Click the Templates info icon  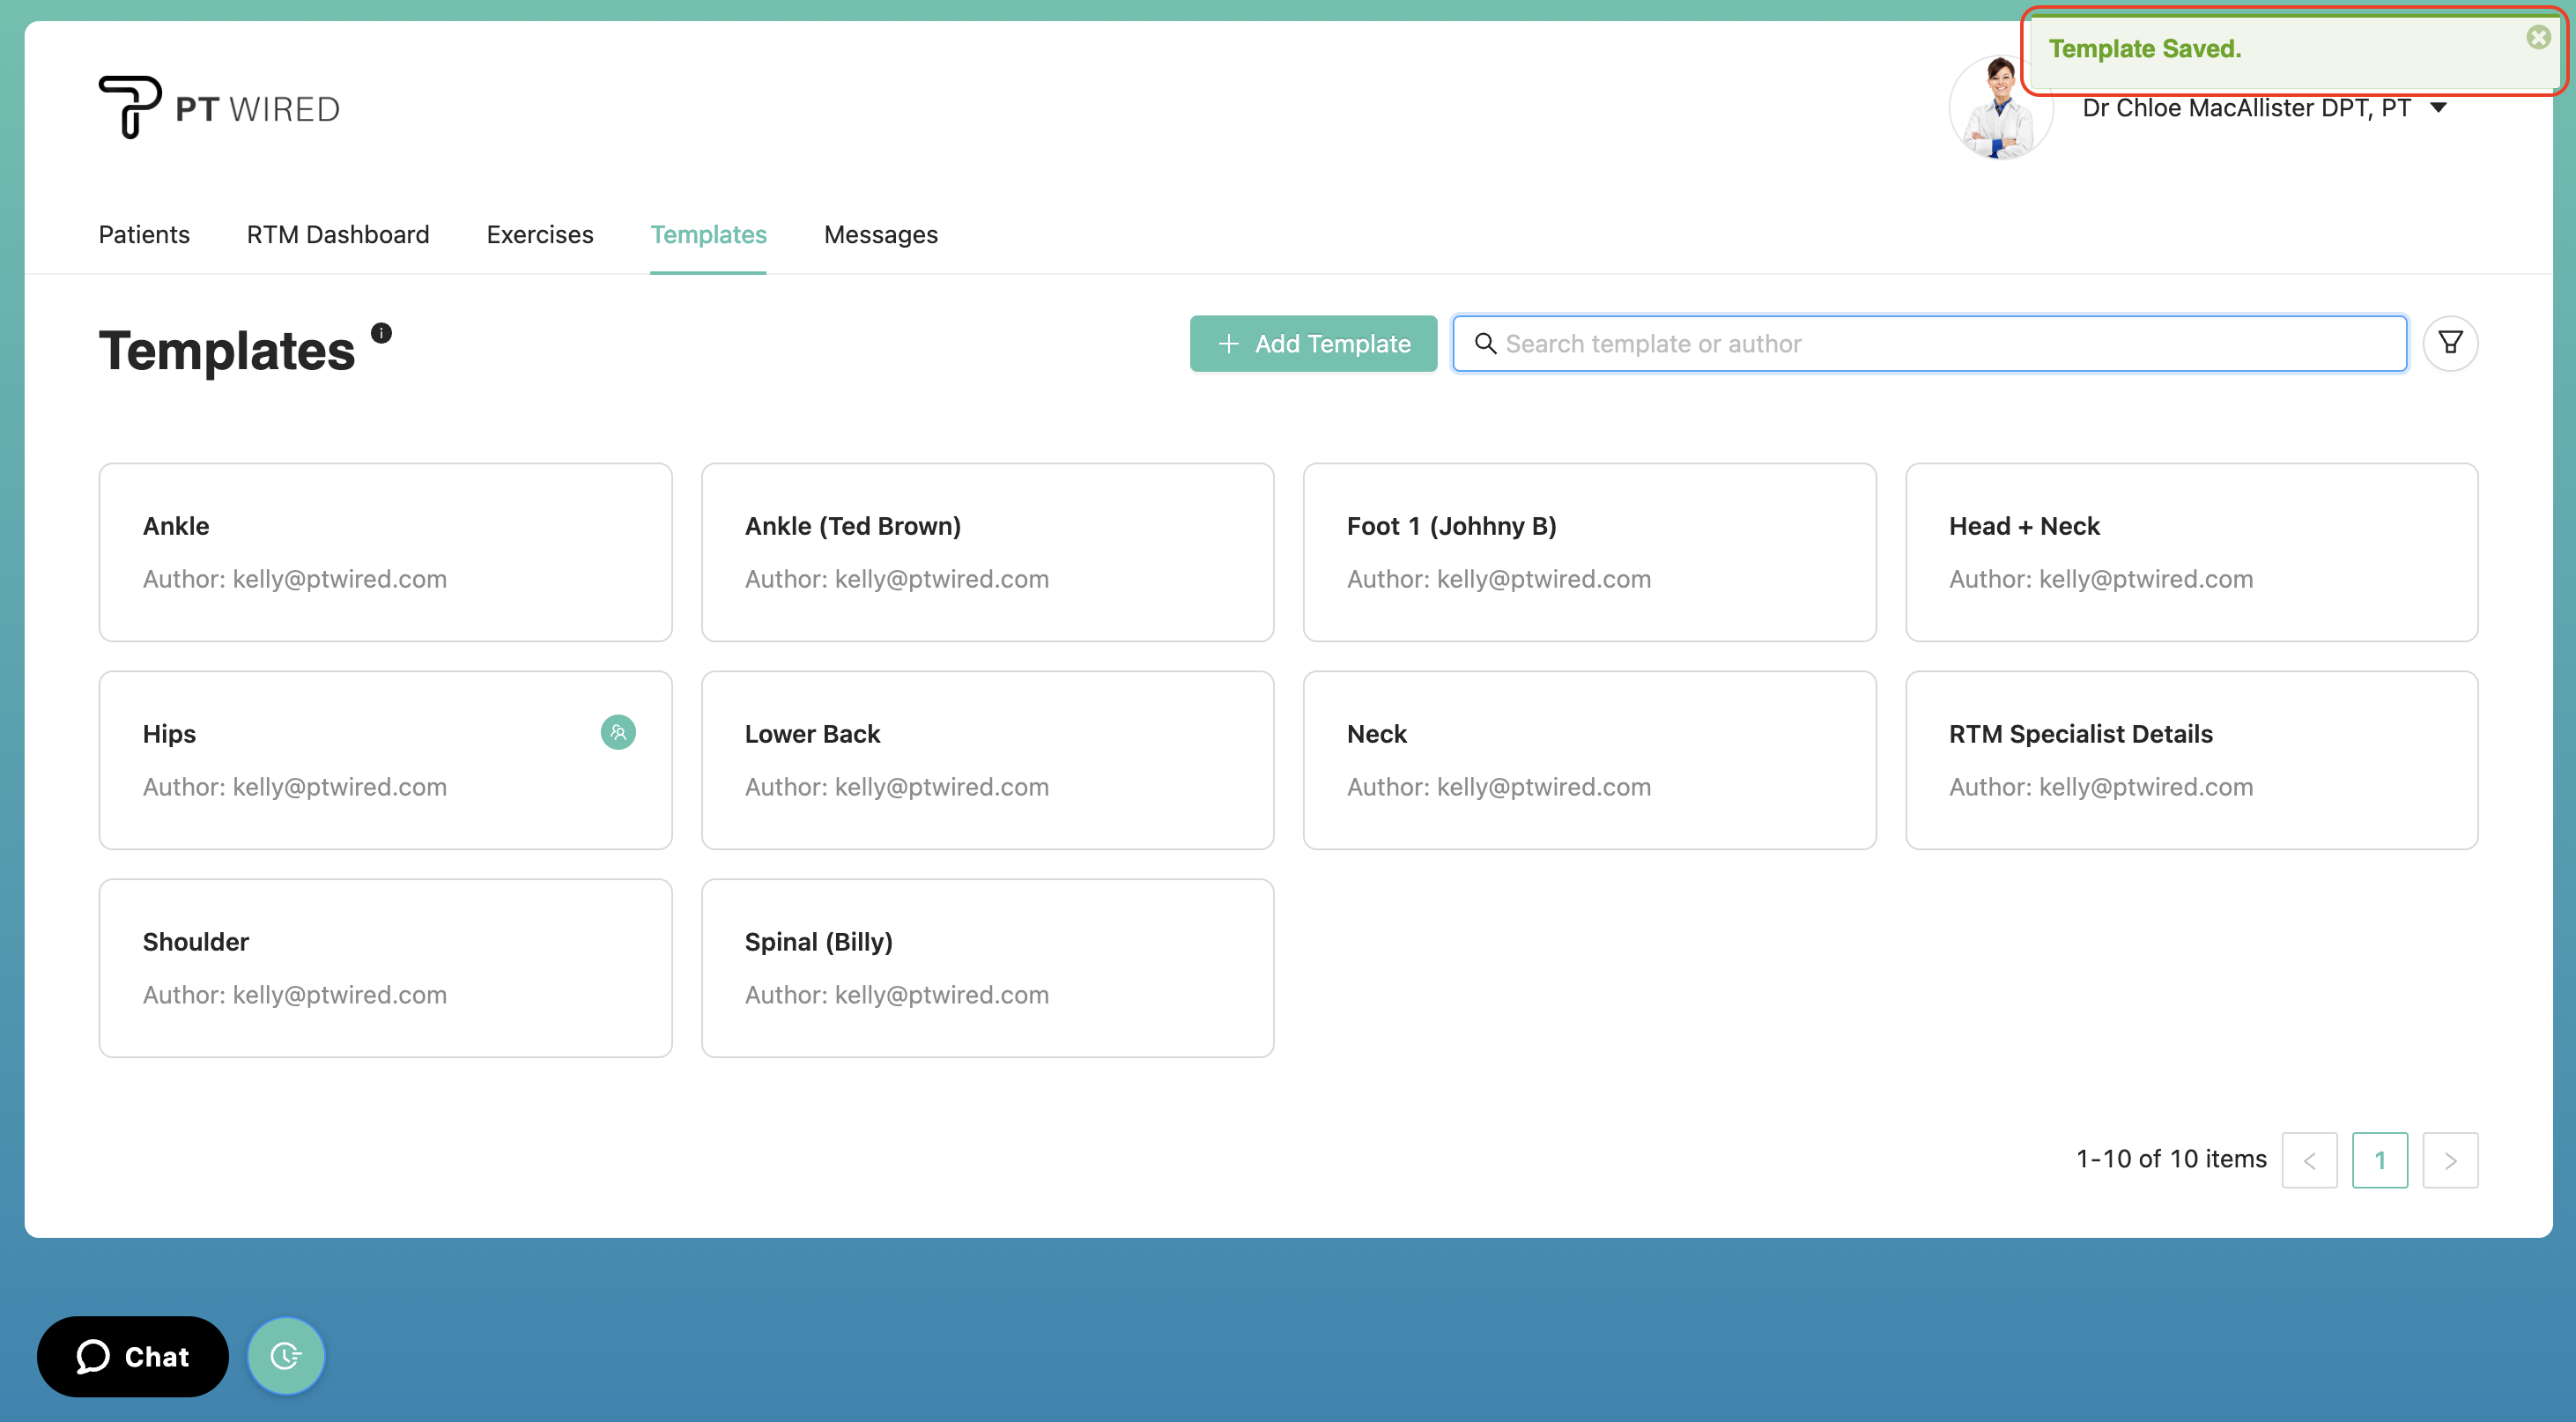(x=381, y=332)
